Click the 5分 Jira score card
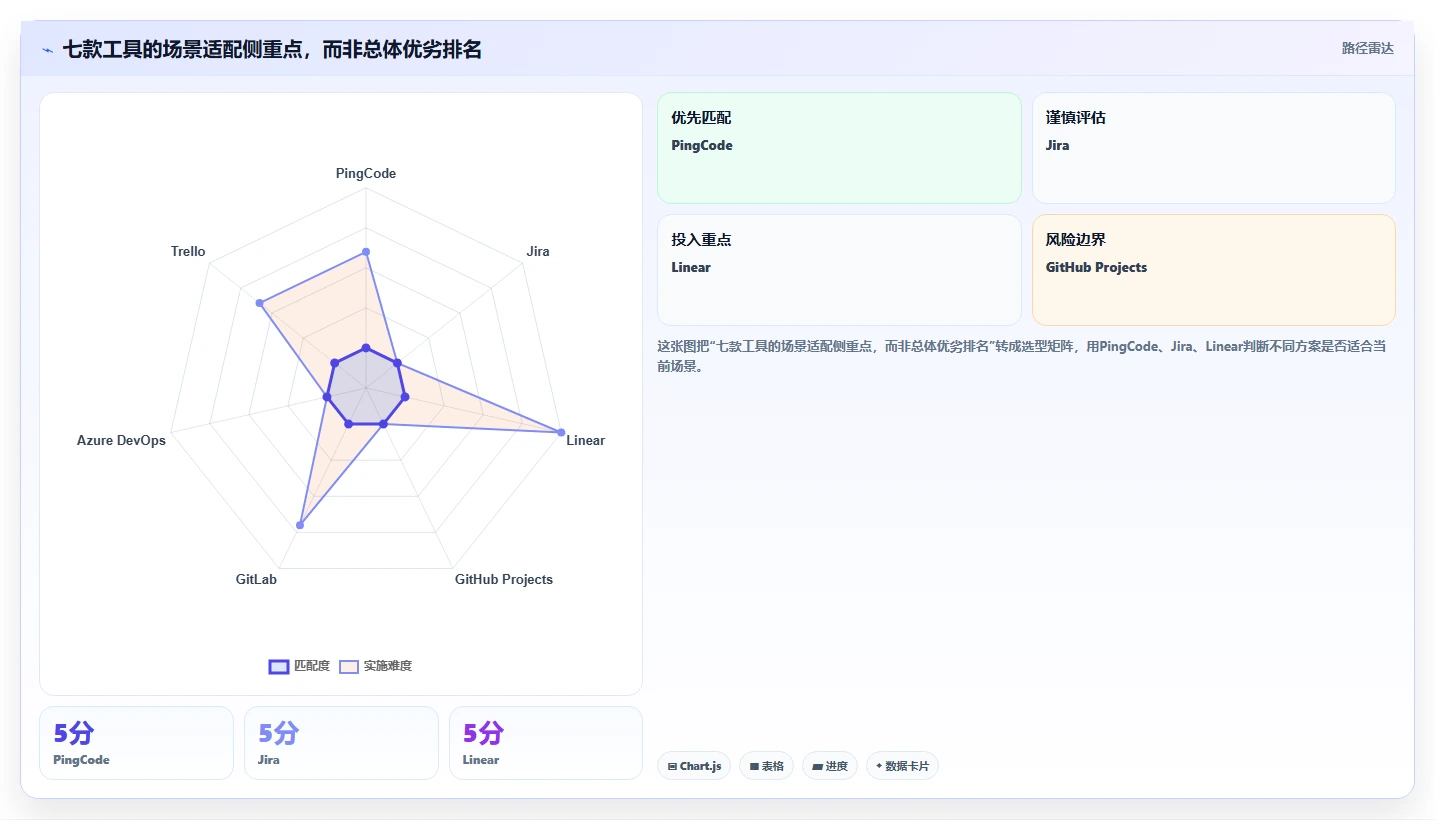Image resolution: width=1435 pixels, height=820 pixels. click(341, 743)
